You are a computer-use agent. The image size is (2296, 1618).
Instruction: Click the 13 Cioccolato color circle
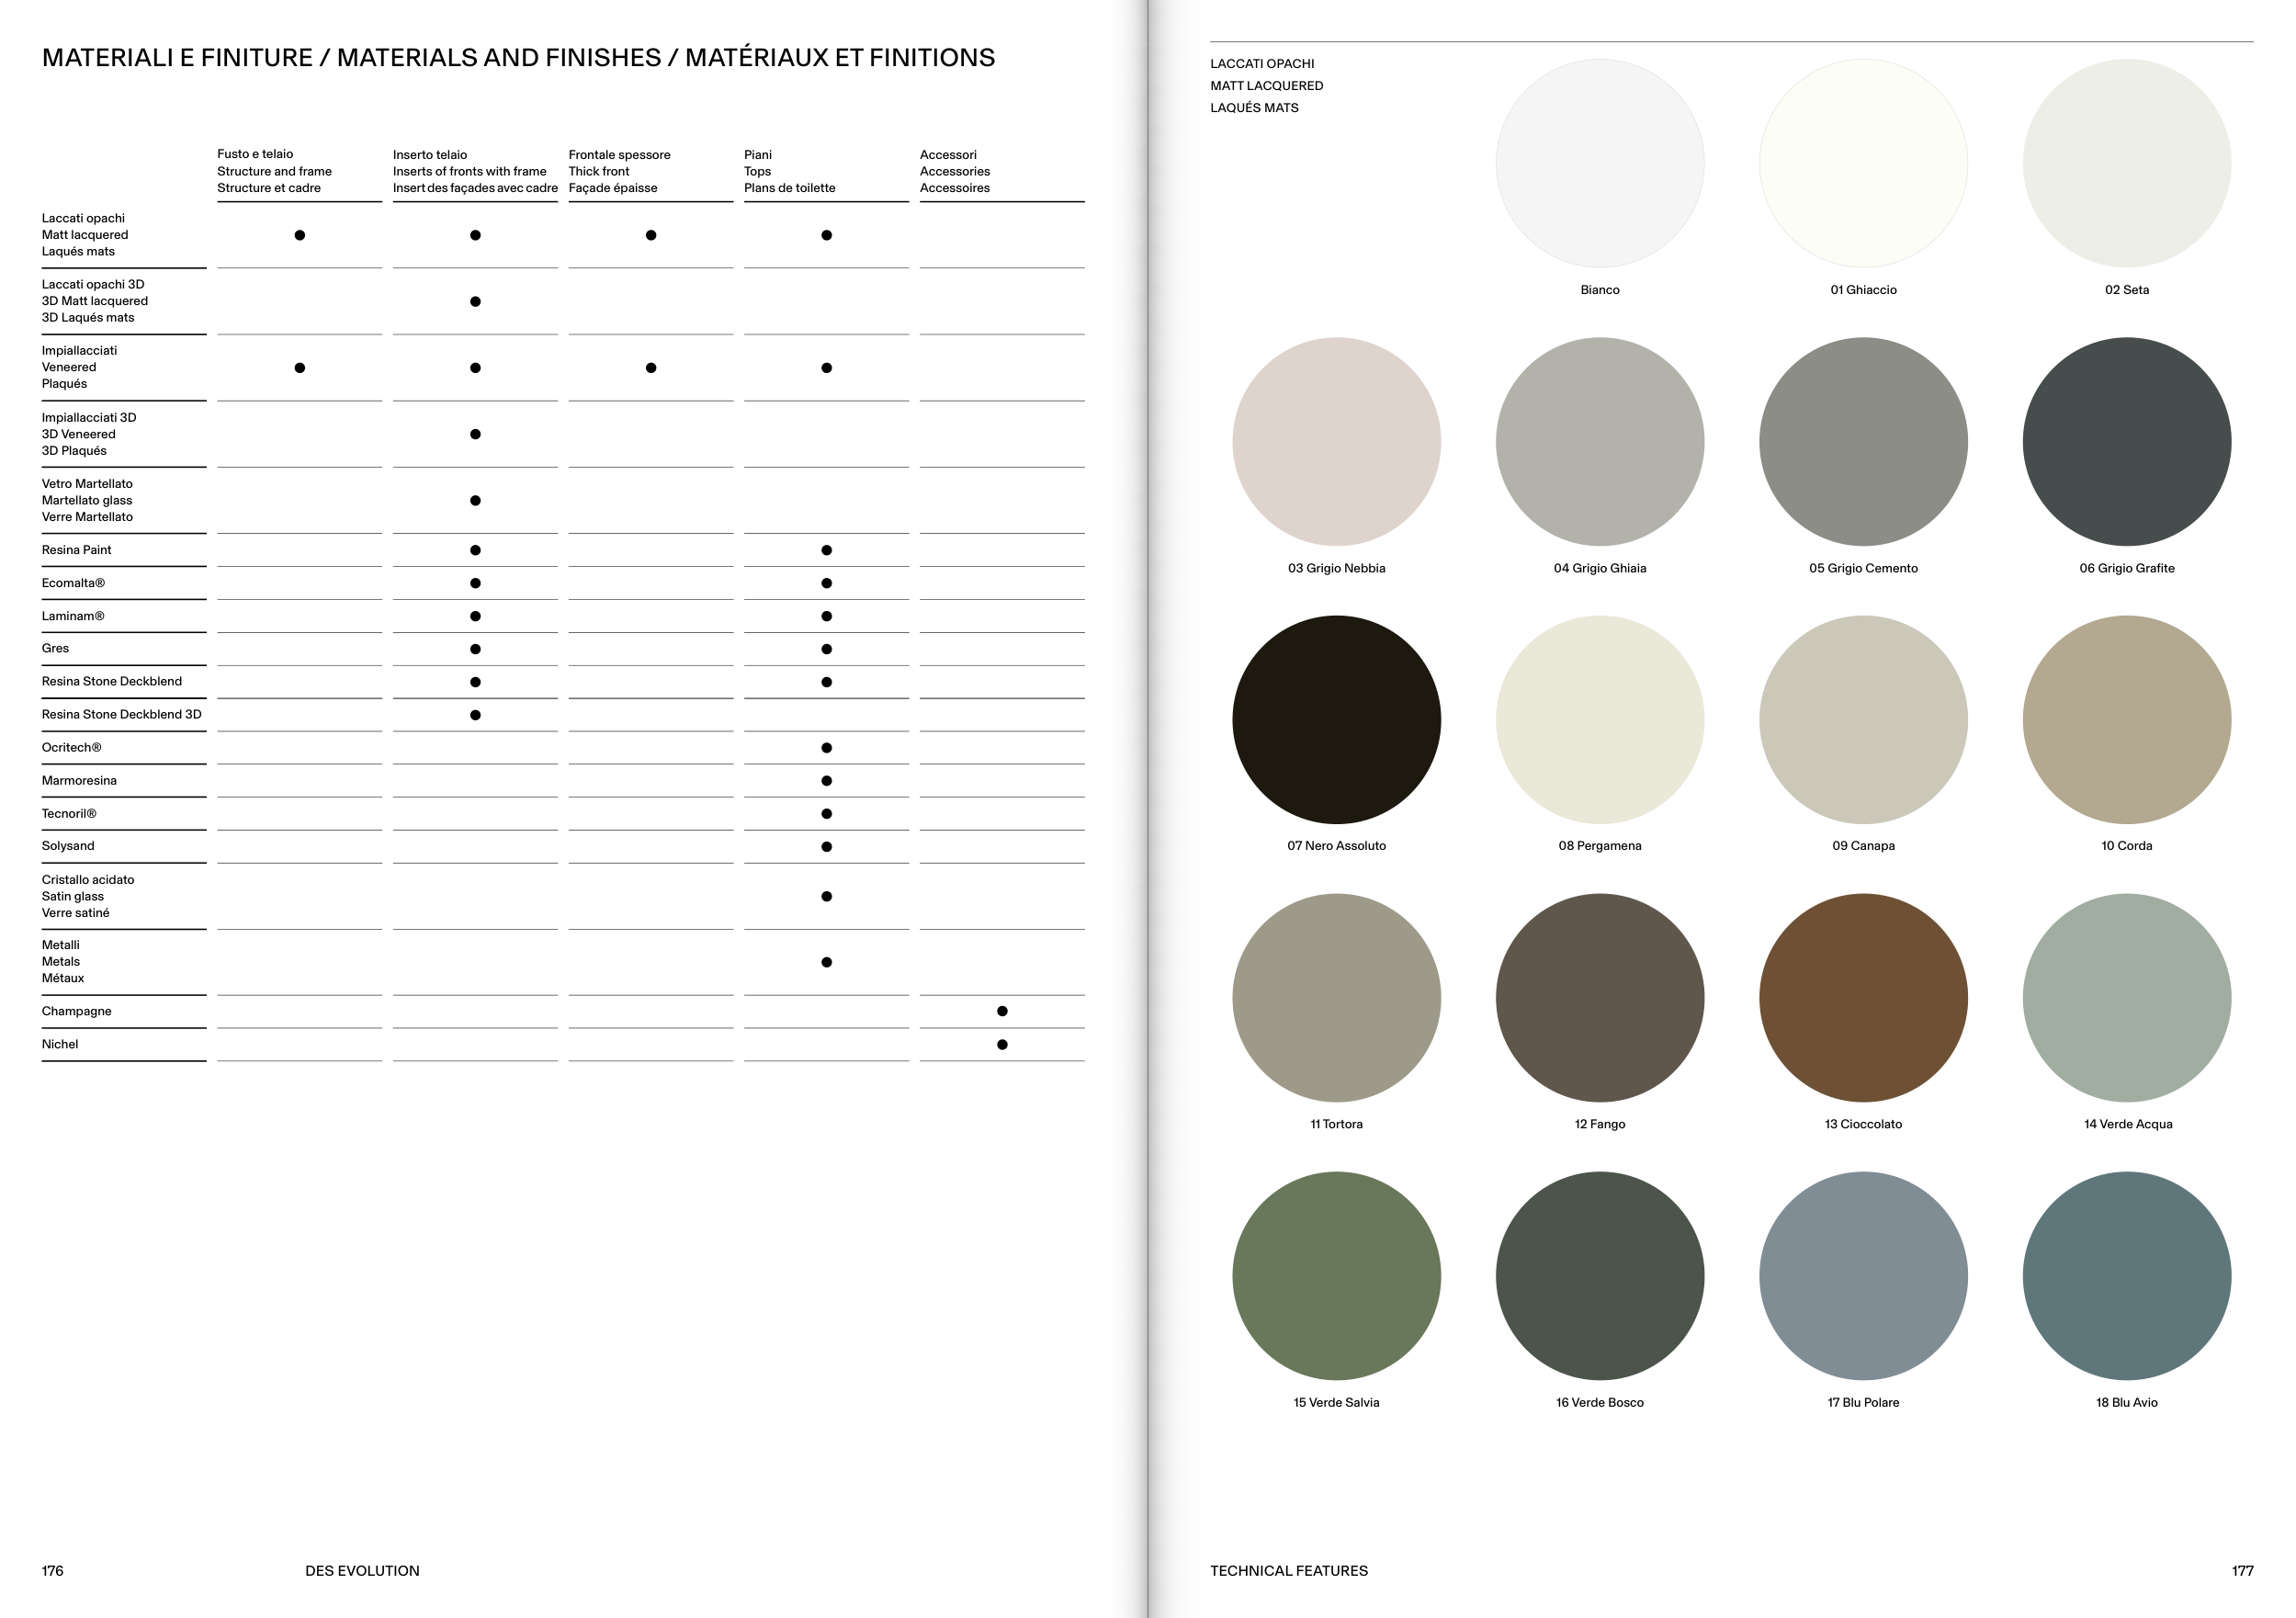1863,997
